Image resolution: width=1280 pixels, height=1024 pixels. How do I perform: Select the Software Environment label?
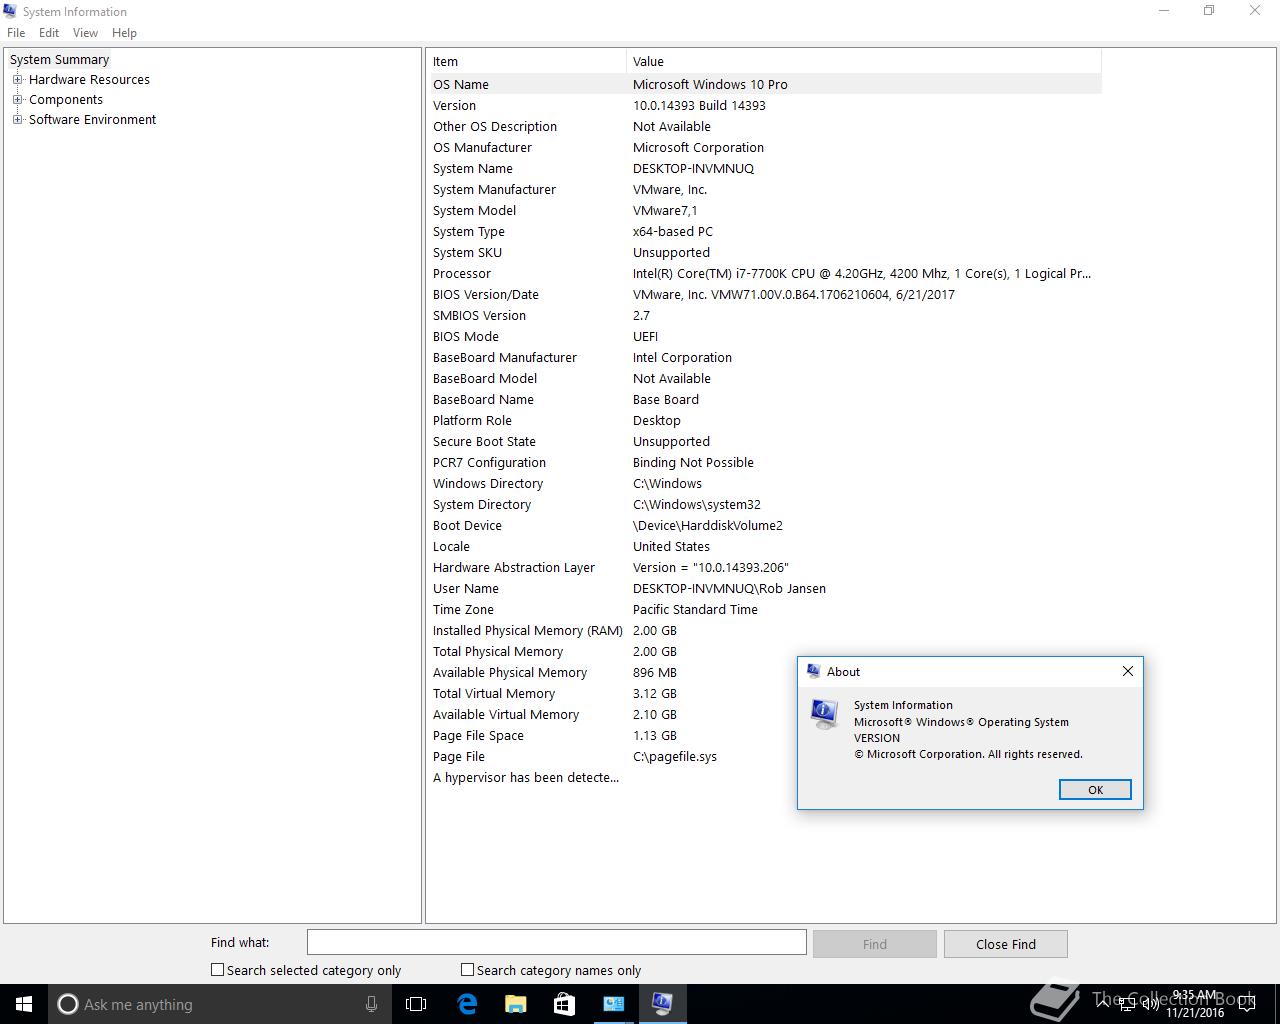pos(92,119)
